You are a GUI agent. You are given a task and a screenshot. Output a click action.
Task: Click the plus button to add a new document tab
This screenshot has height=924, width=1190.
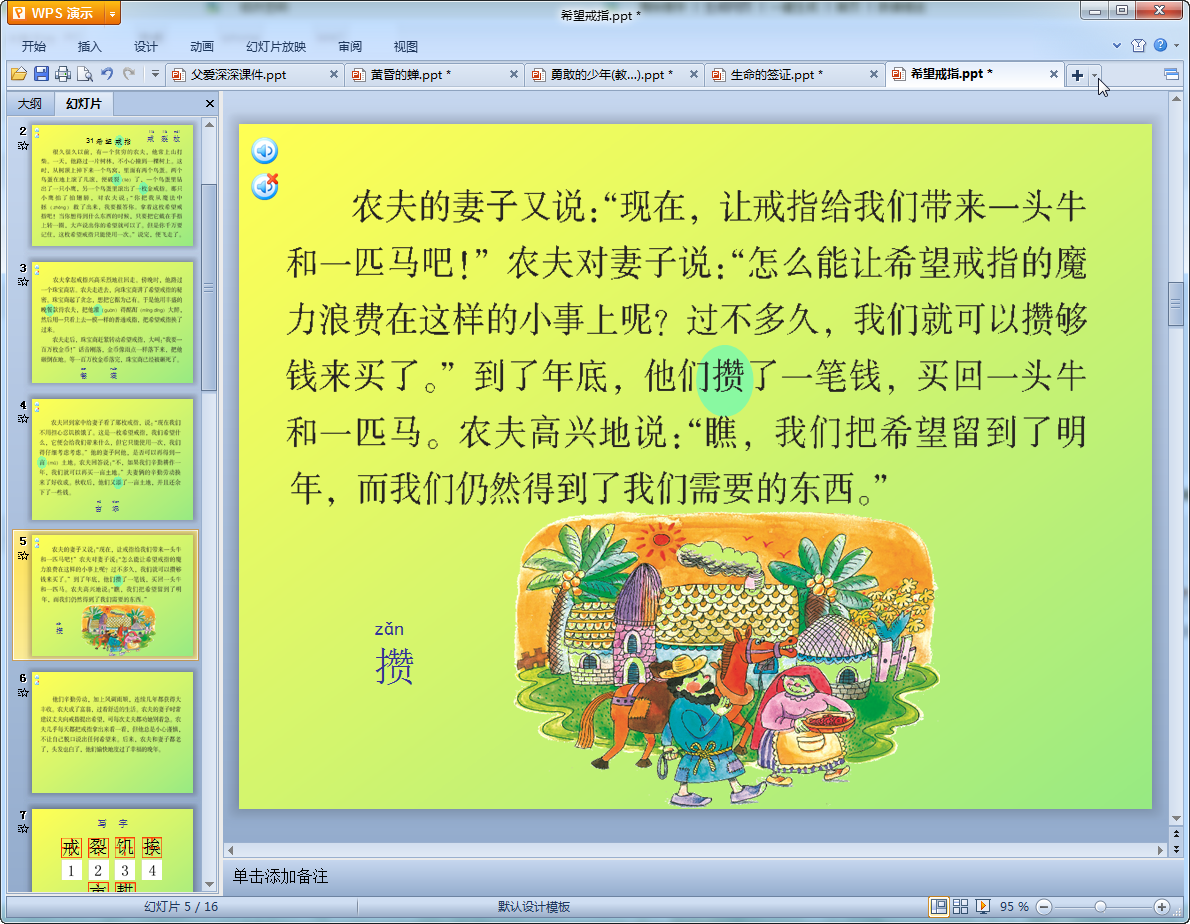click(1077, 76)
